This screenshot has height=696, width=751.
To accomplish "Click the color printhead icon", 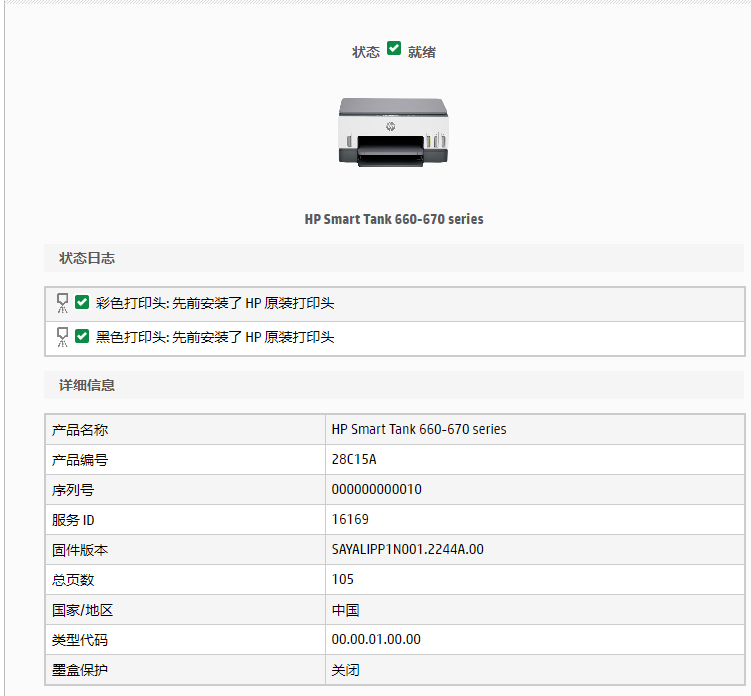I will [x=62, y=303].
